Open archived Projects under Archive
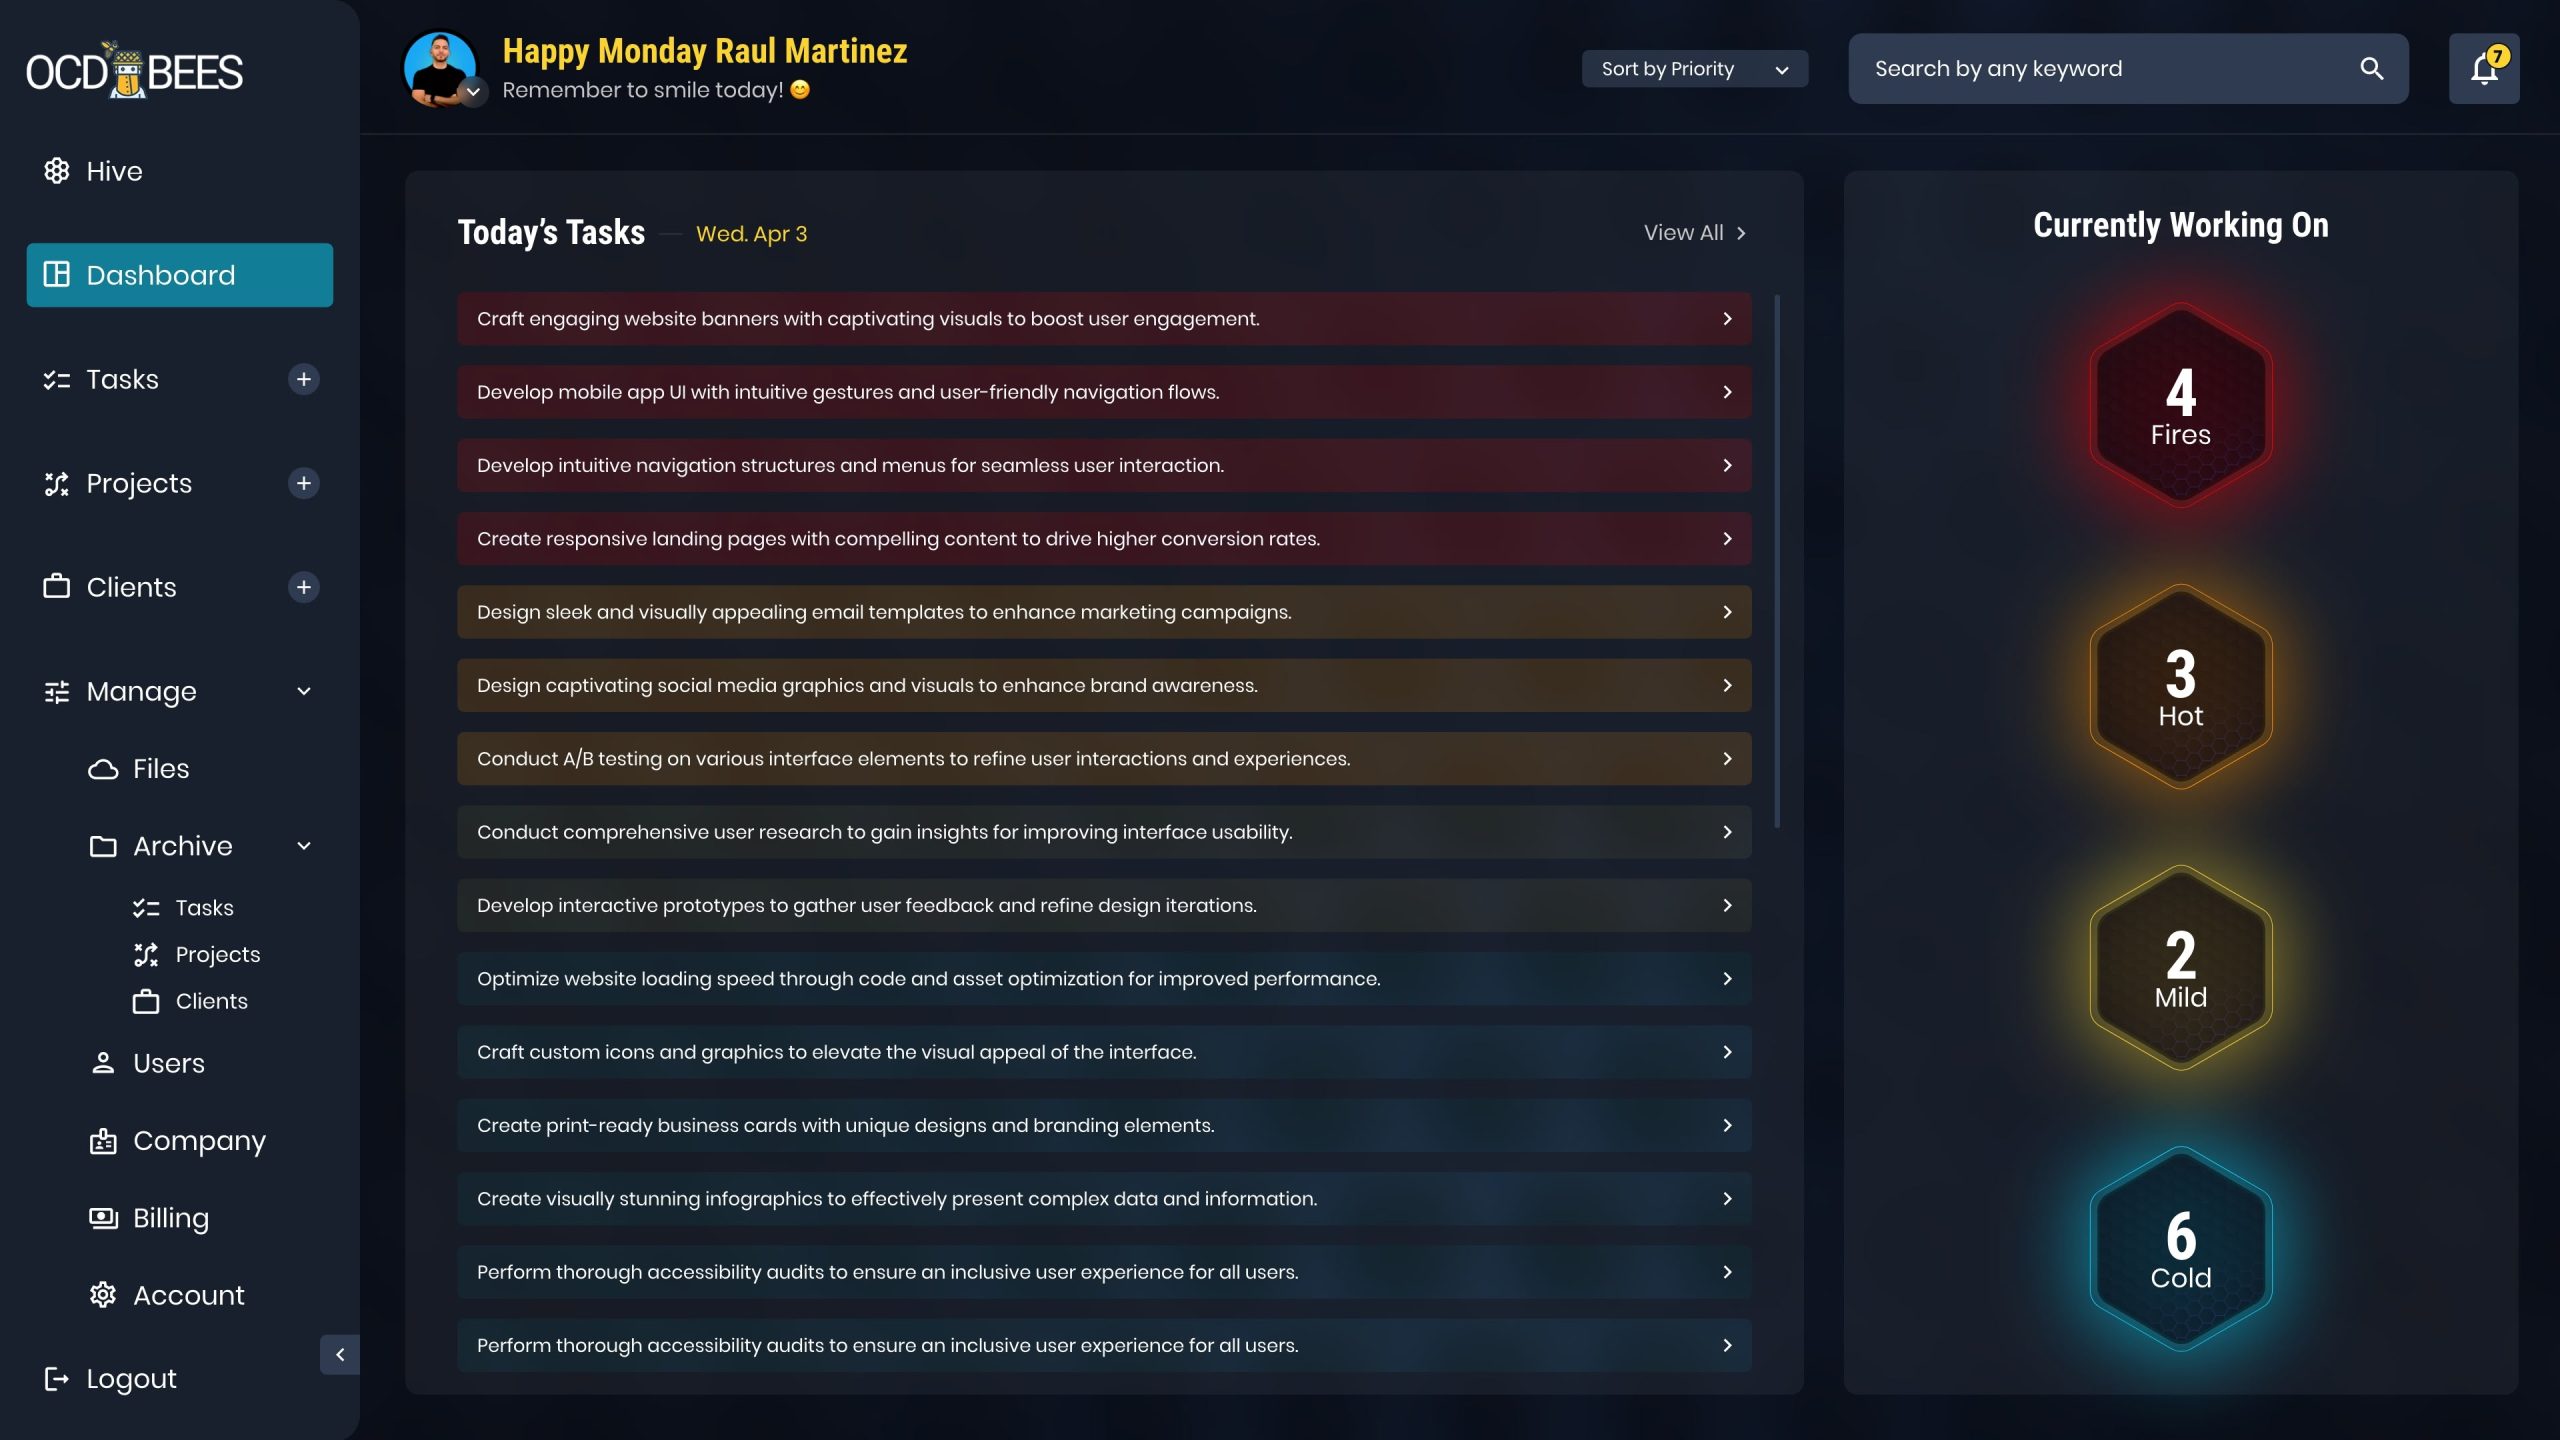The width and height of the screenshot is (2560, 1440). pyautogui.click(x=217, y=955)
